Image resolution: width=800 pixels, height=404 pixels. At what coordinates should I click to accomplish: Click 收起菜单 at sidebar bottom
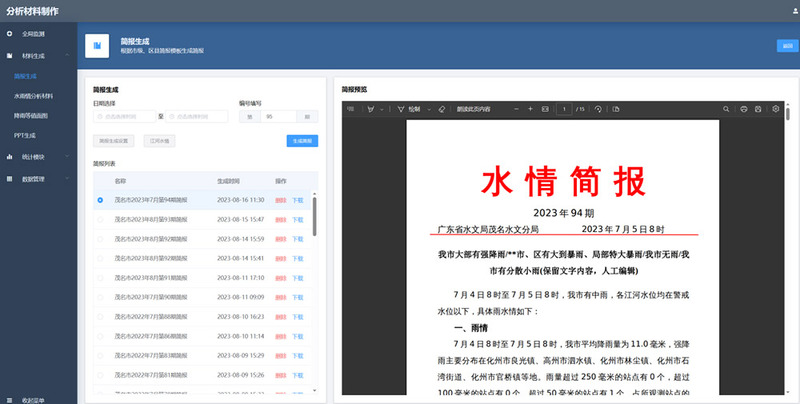33,401
